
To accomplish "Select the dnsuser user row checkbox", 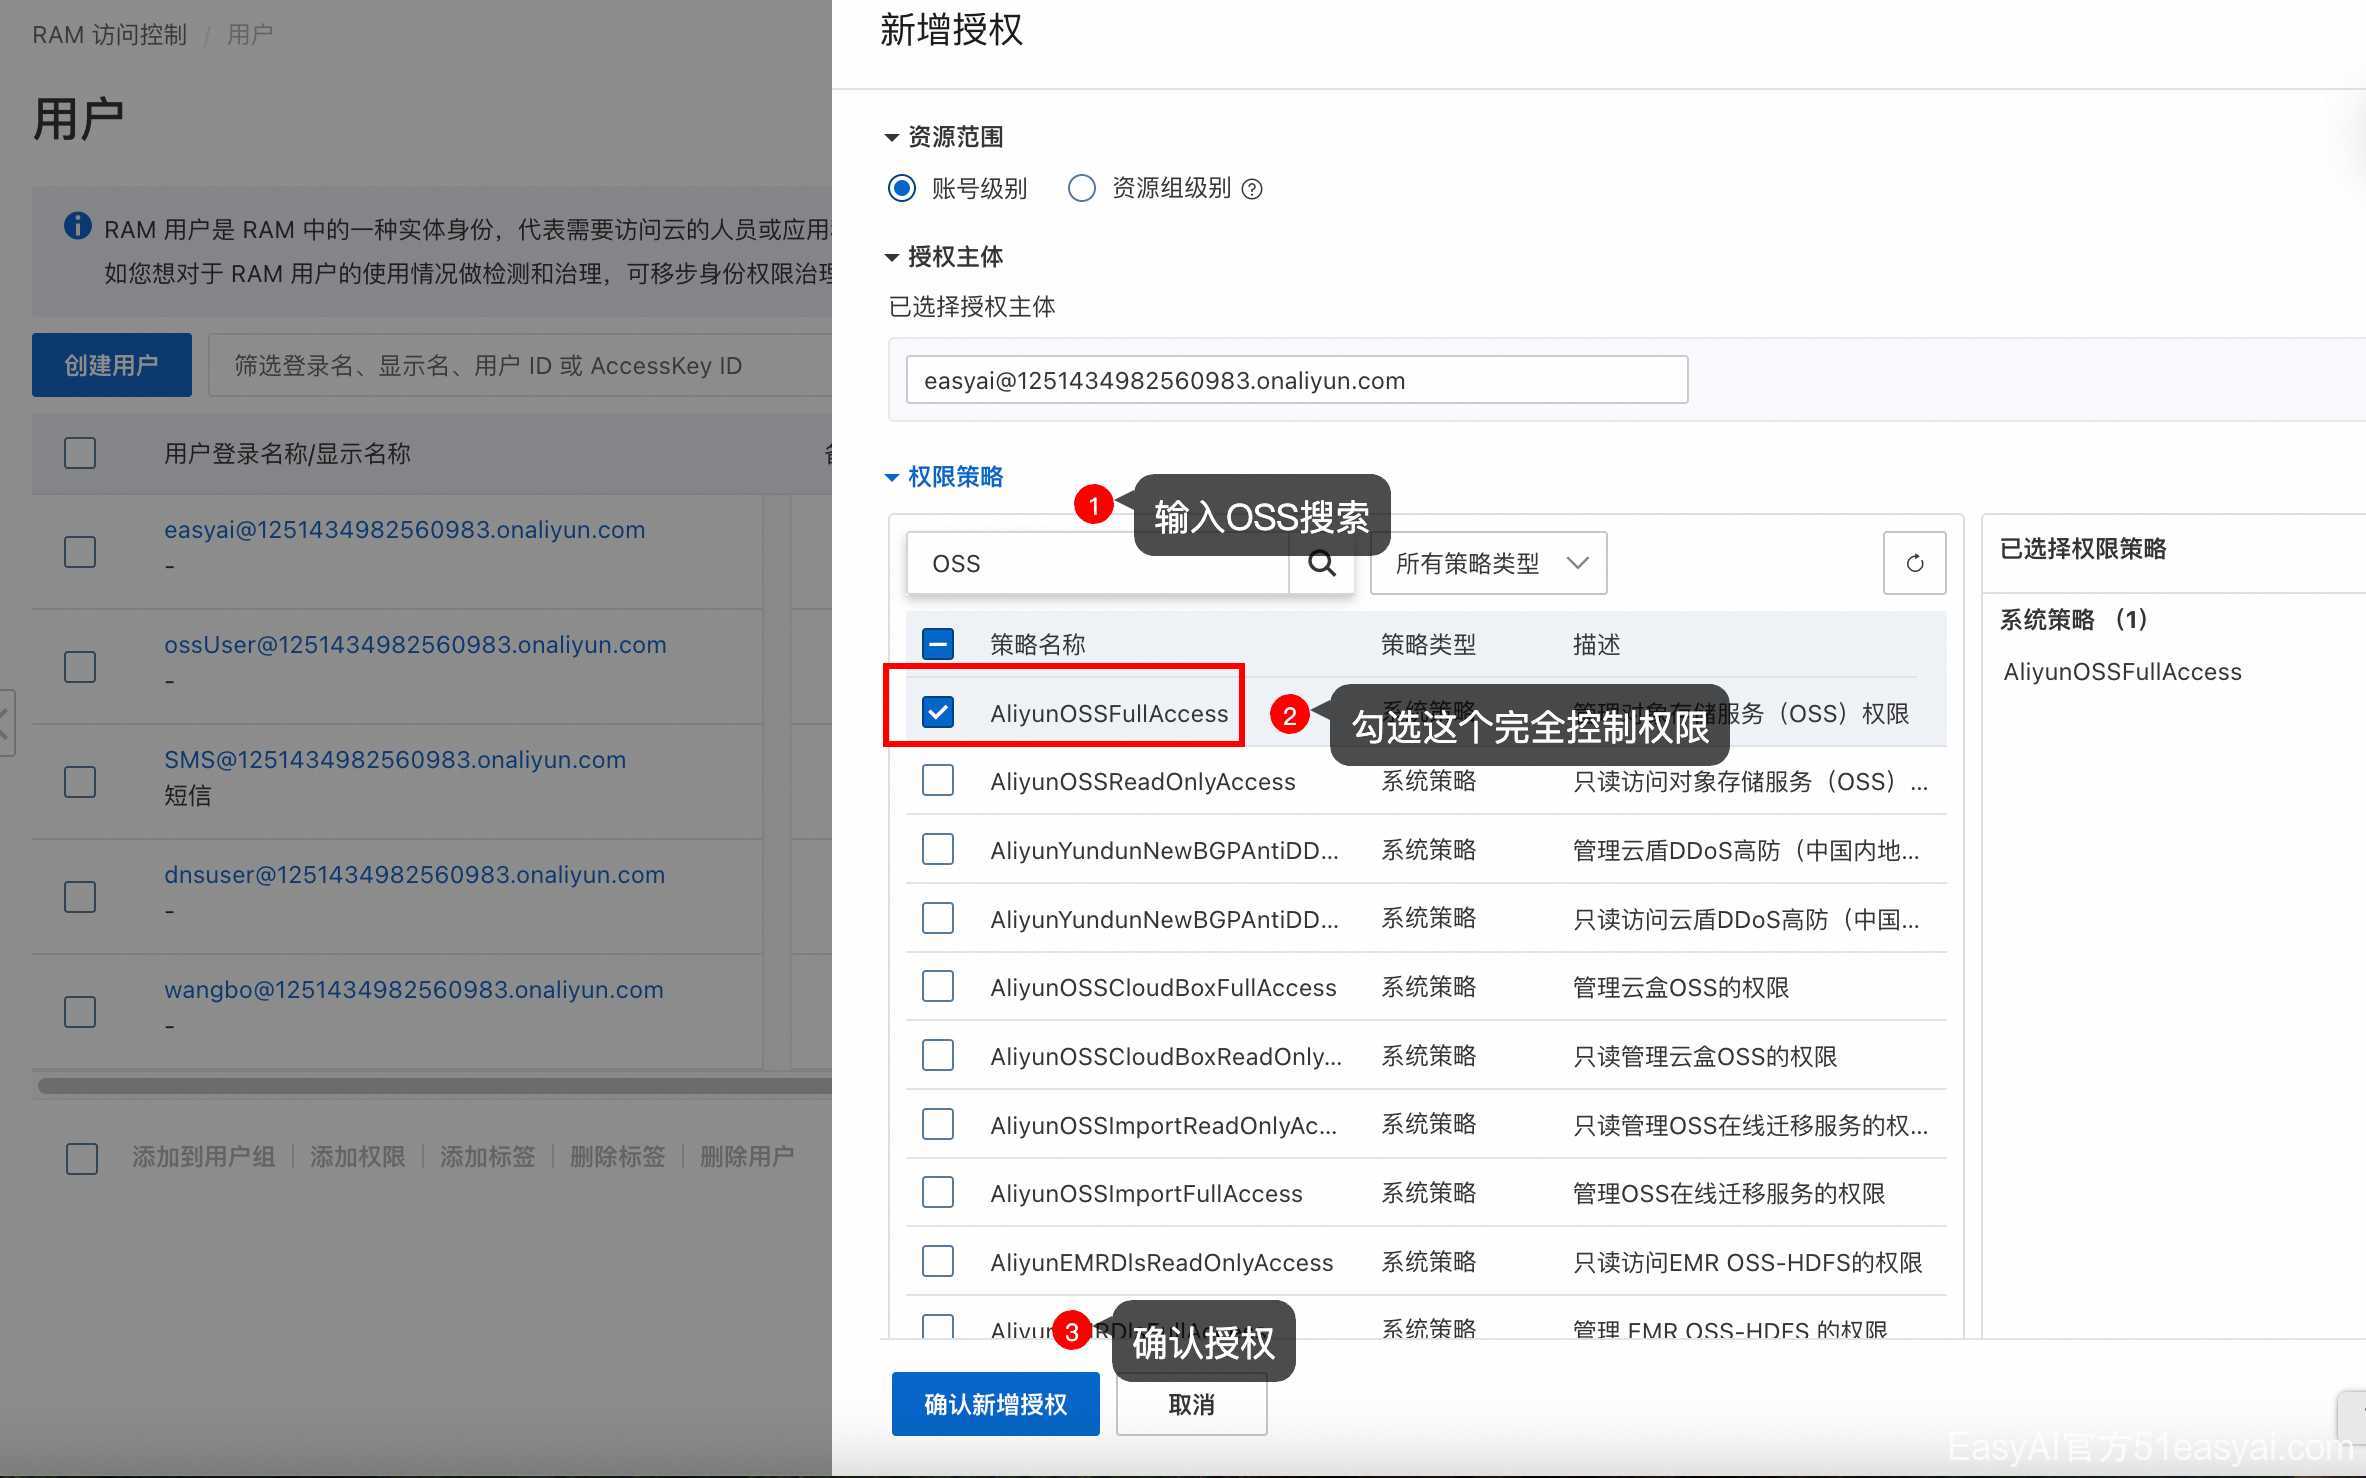I will [80, 897].
